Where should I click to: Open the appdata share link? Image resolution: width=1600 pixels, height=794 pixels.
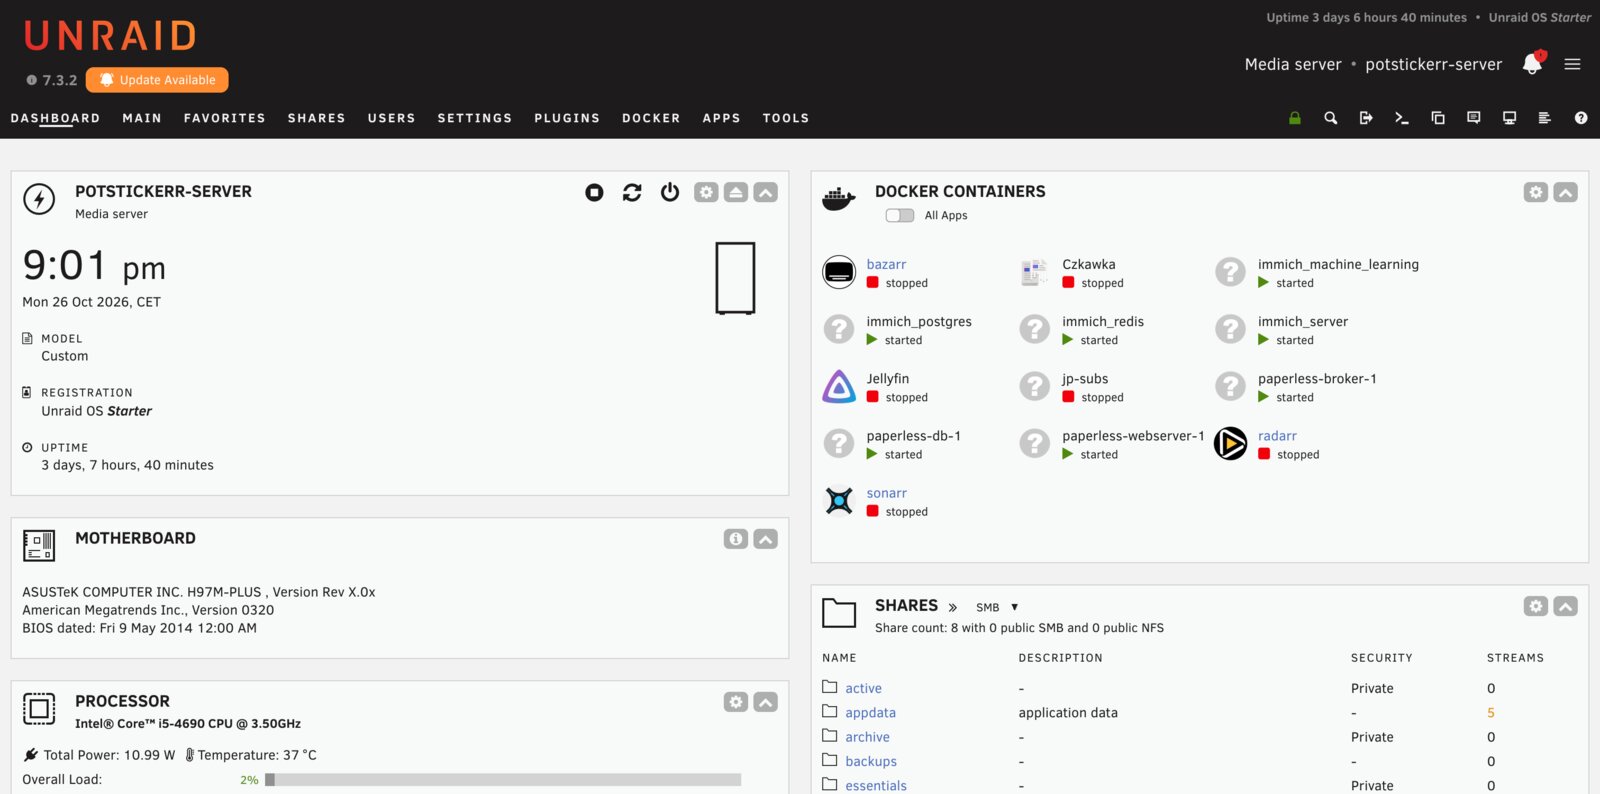[x=870, y=713]
